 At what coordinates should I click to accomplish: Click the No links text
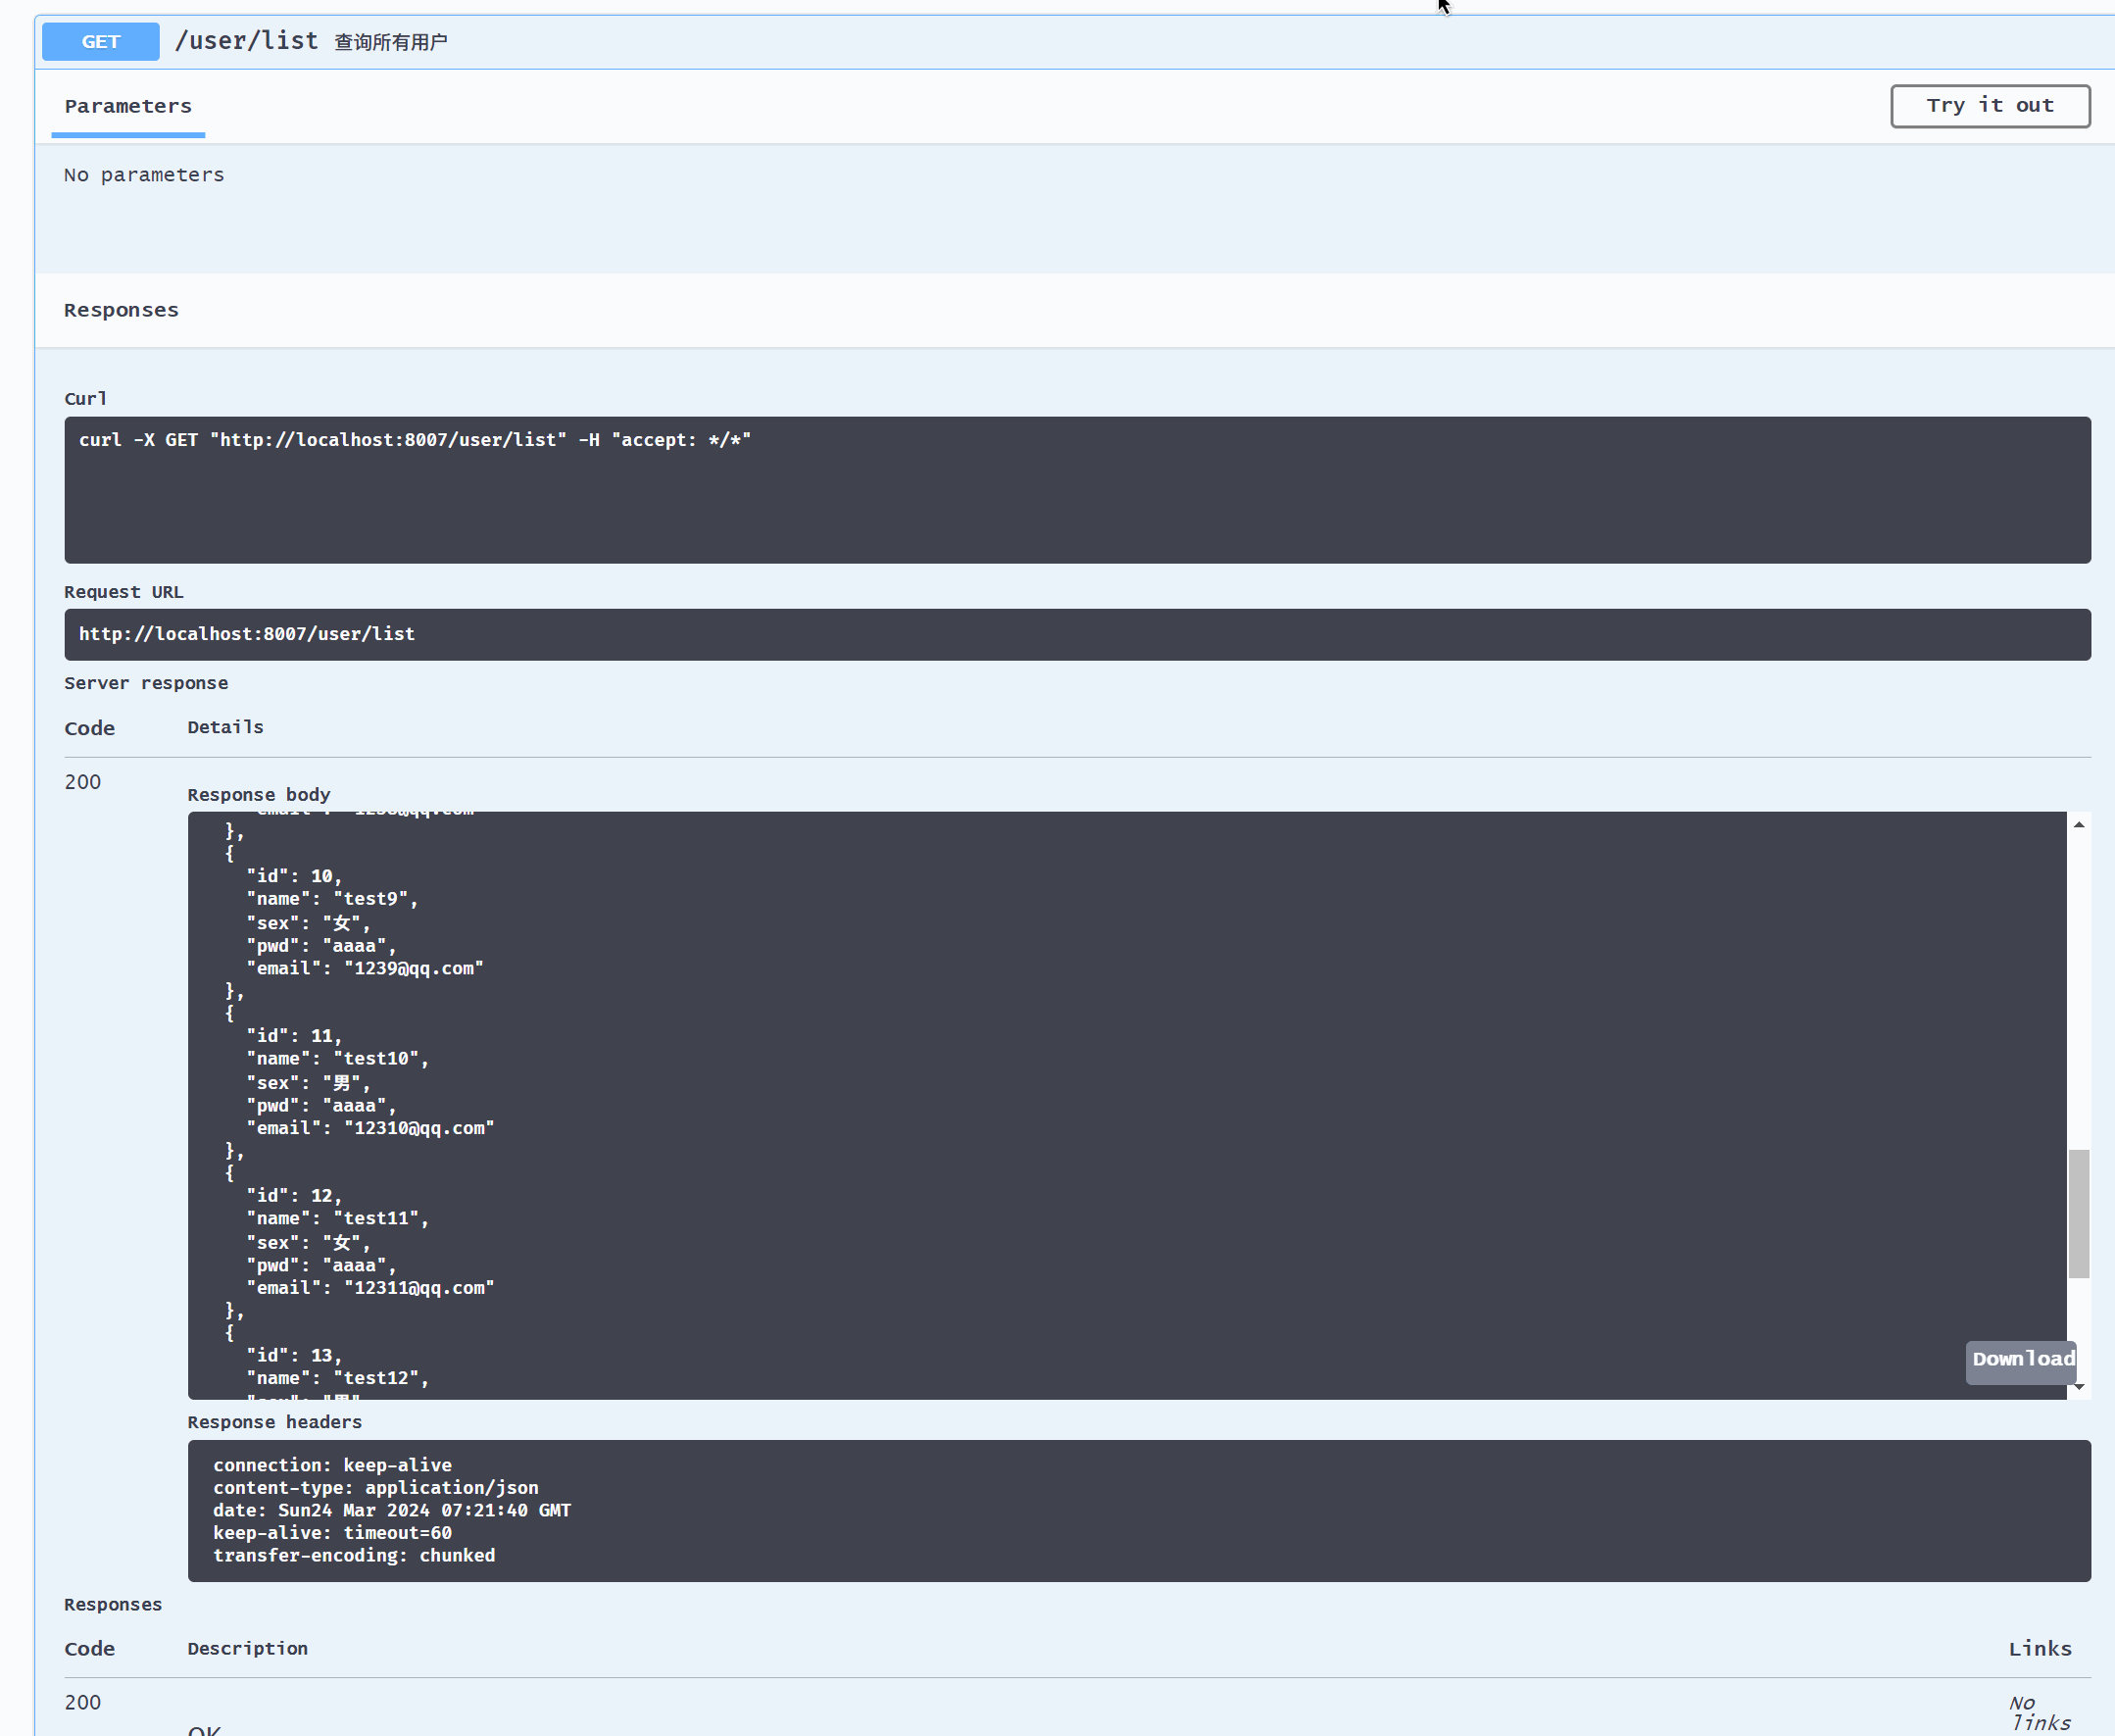coord(2038,1712)
